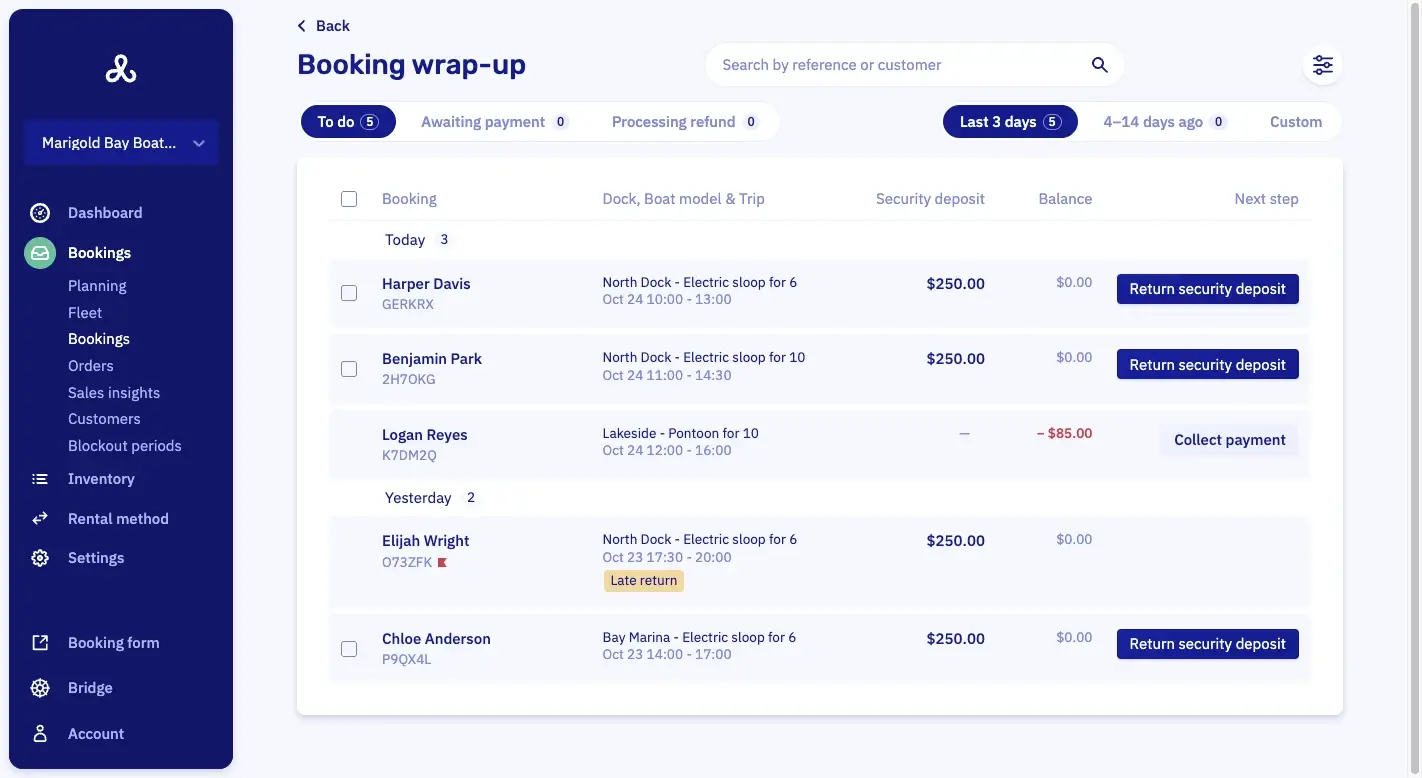Open Orders in the sidebar
This screenshot has height=778, width=1422.
tap(91, 366)
